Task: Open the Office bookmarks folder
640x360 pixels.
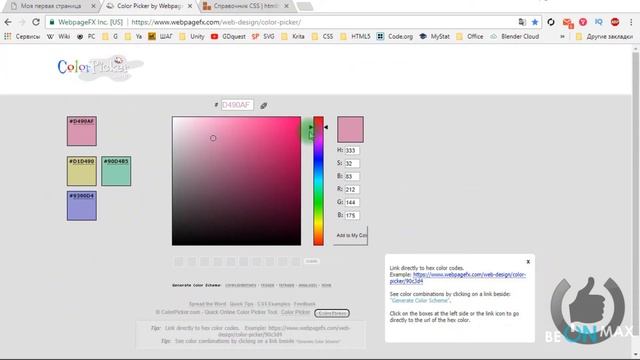Action: point(470,36)
